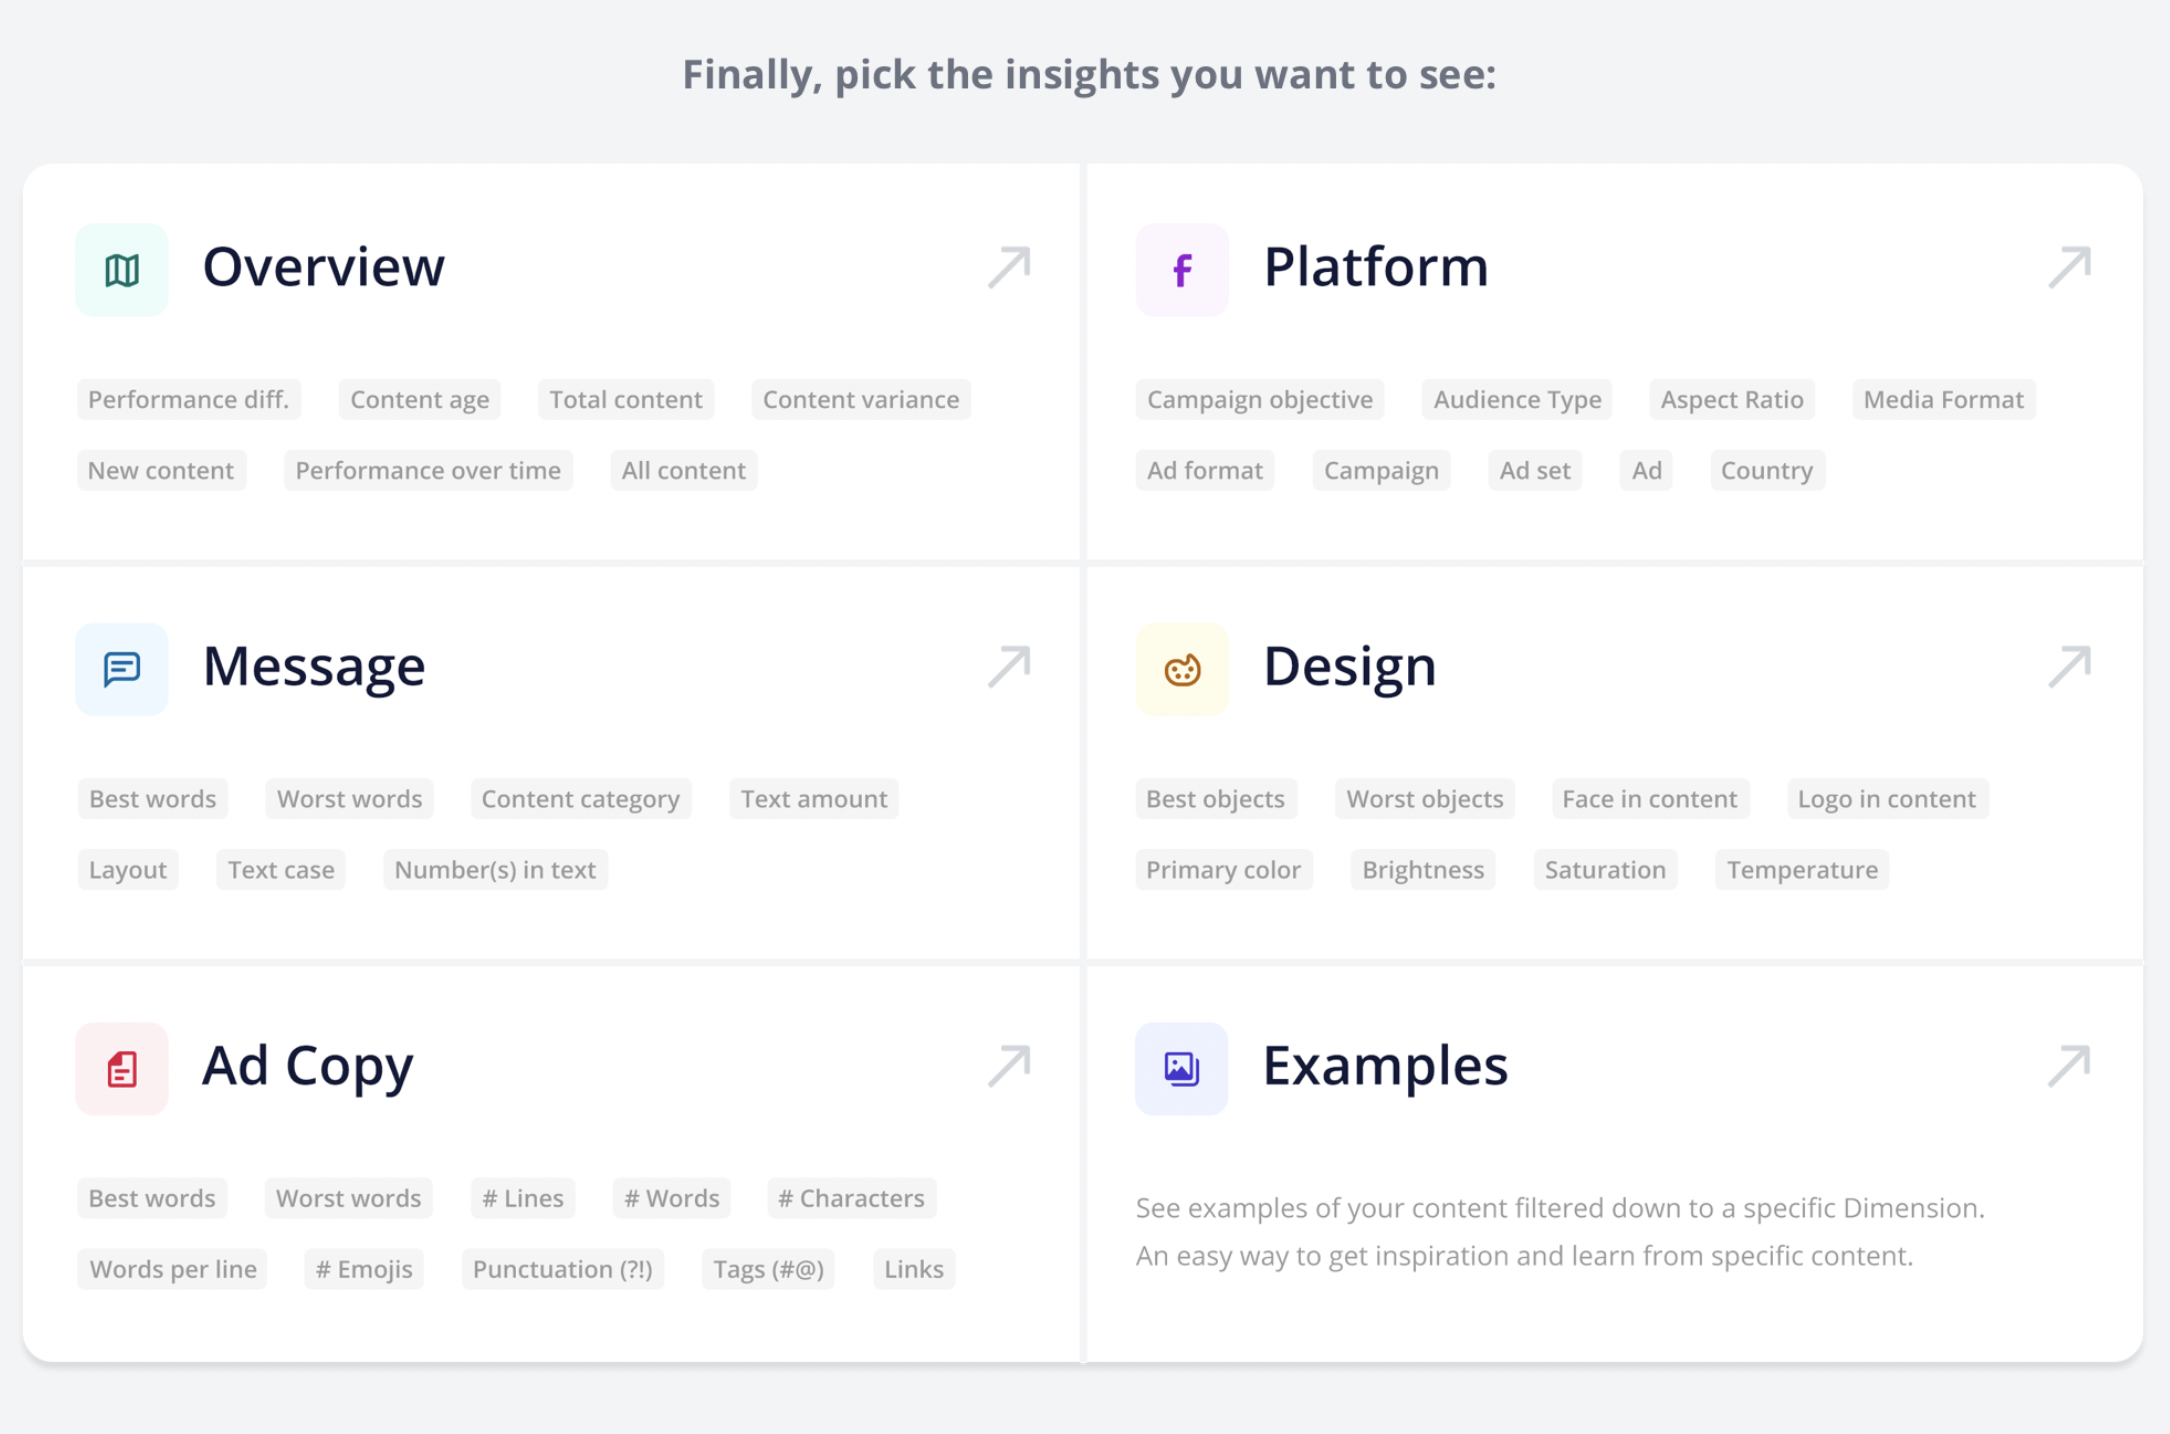Open Platform via its arrow icon
This screenshot has width=2170, height=1434.
[2069, 267]
